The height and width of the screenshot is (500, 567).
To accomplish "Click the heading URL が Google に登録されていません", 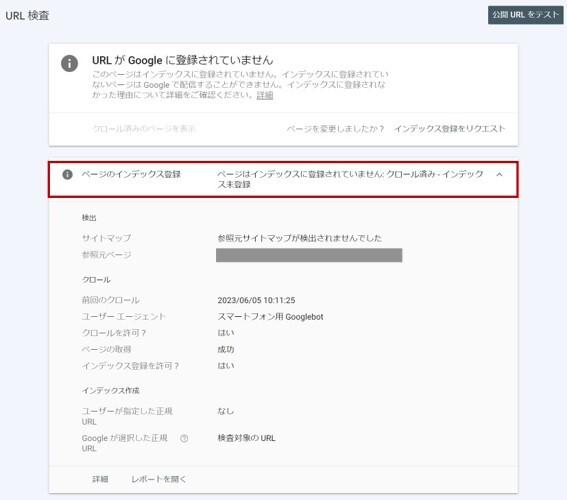I will tap(183, 60).
